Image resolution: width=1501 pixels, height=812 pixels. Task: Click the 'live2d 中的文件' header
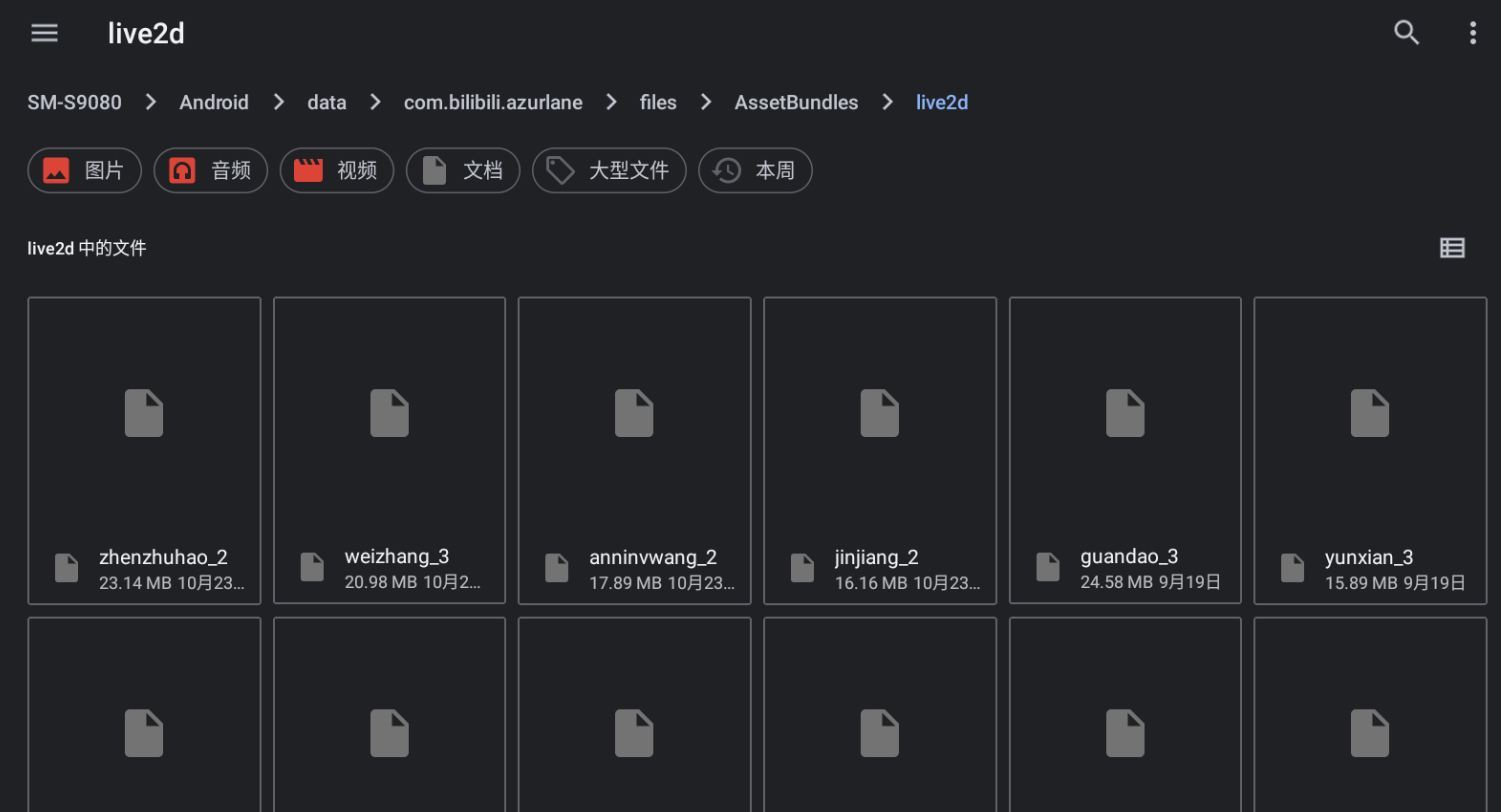pyautogui.click(x=87, y=248)
